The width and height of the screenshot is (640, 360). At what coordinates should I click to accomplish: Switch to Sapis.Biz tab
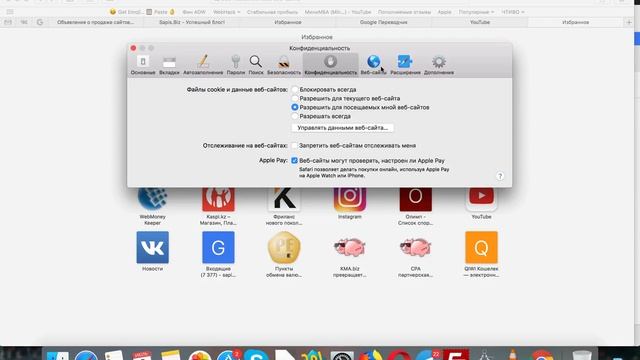[192, 22]
